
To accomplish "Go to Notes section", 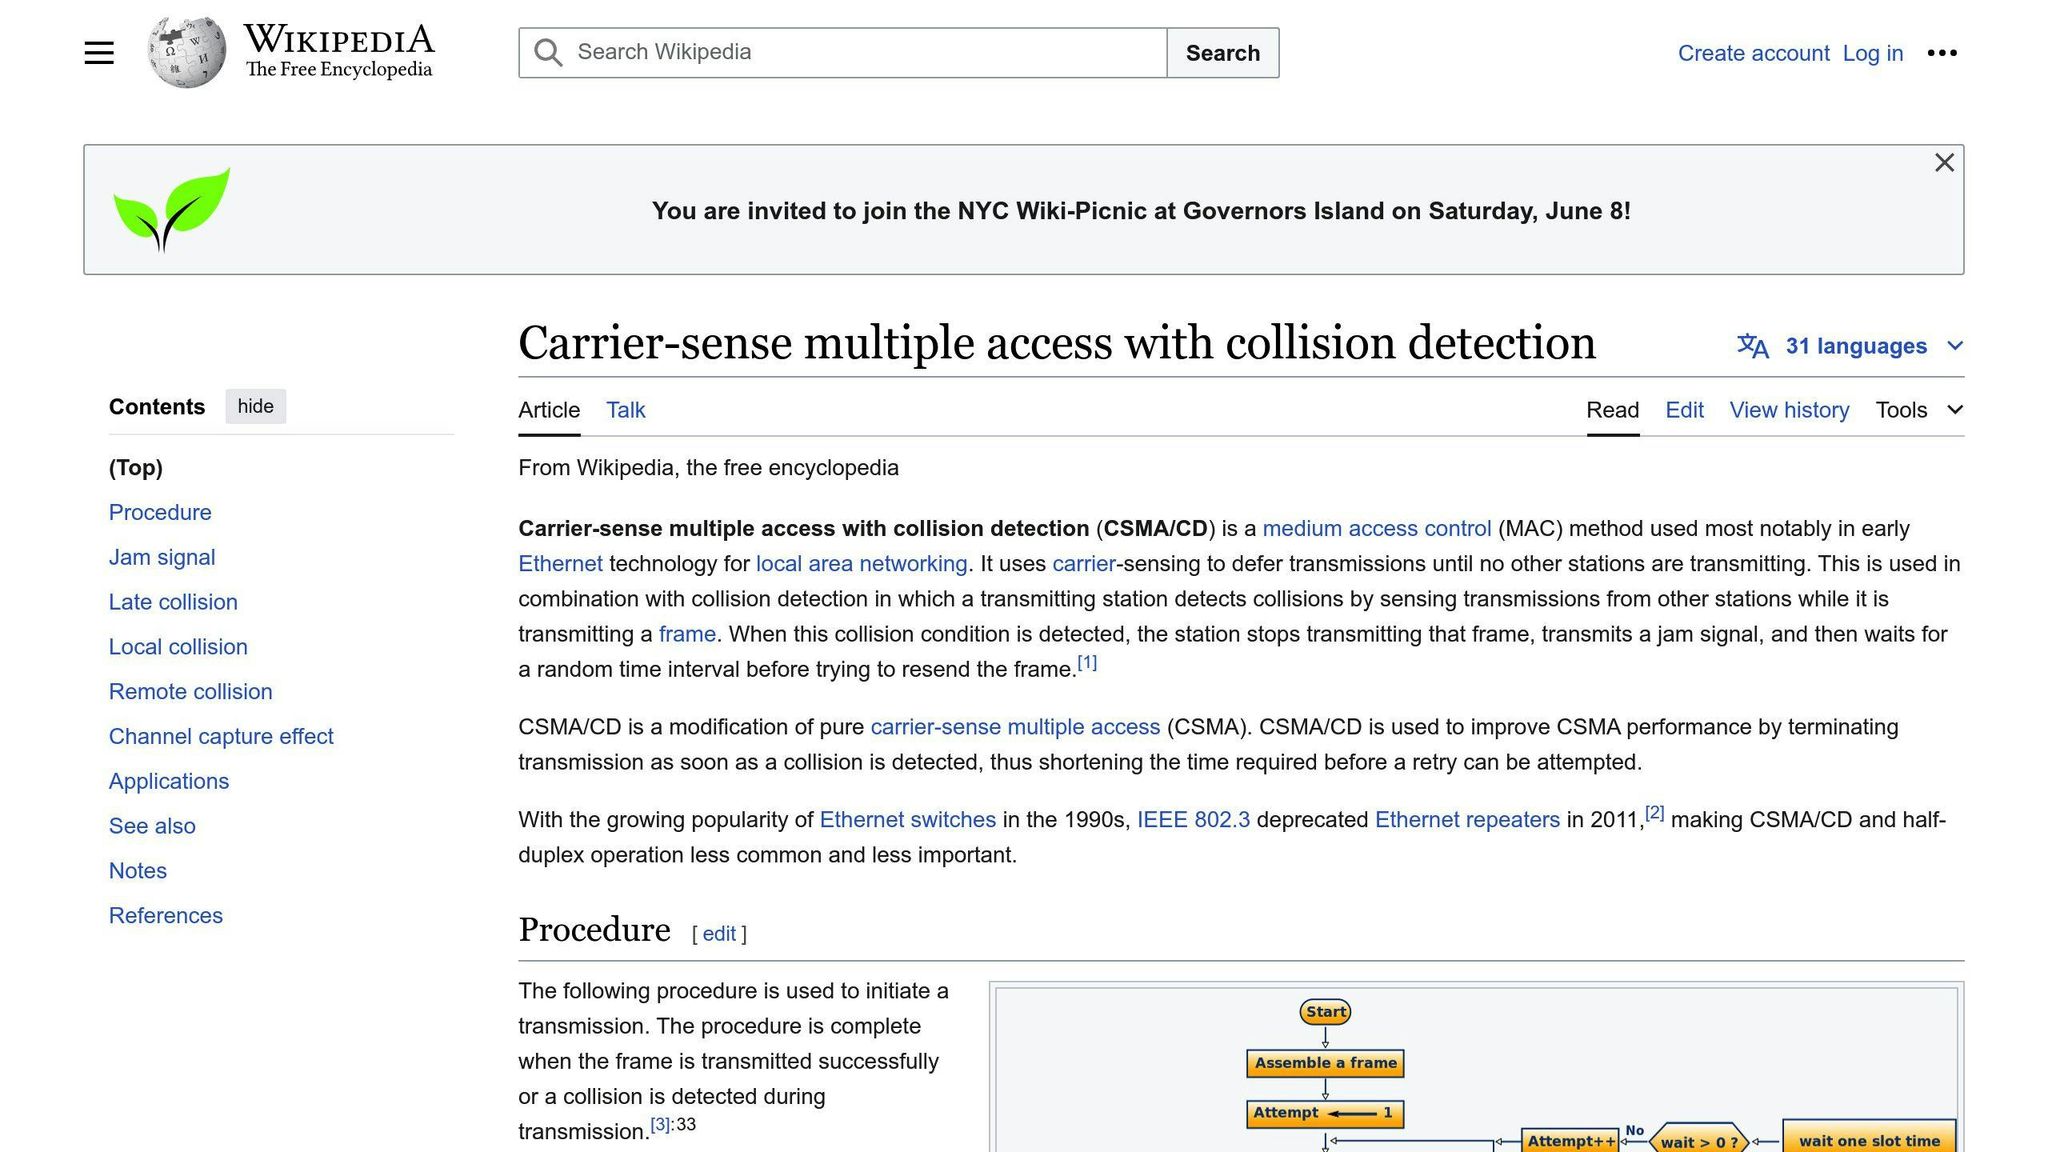I will coord(138,871).
